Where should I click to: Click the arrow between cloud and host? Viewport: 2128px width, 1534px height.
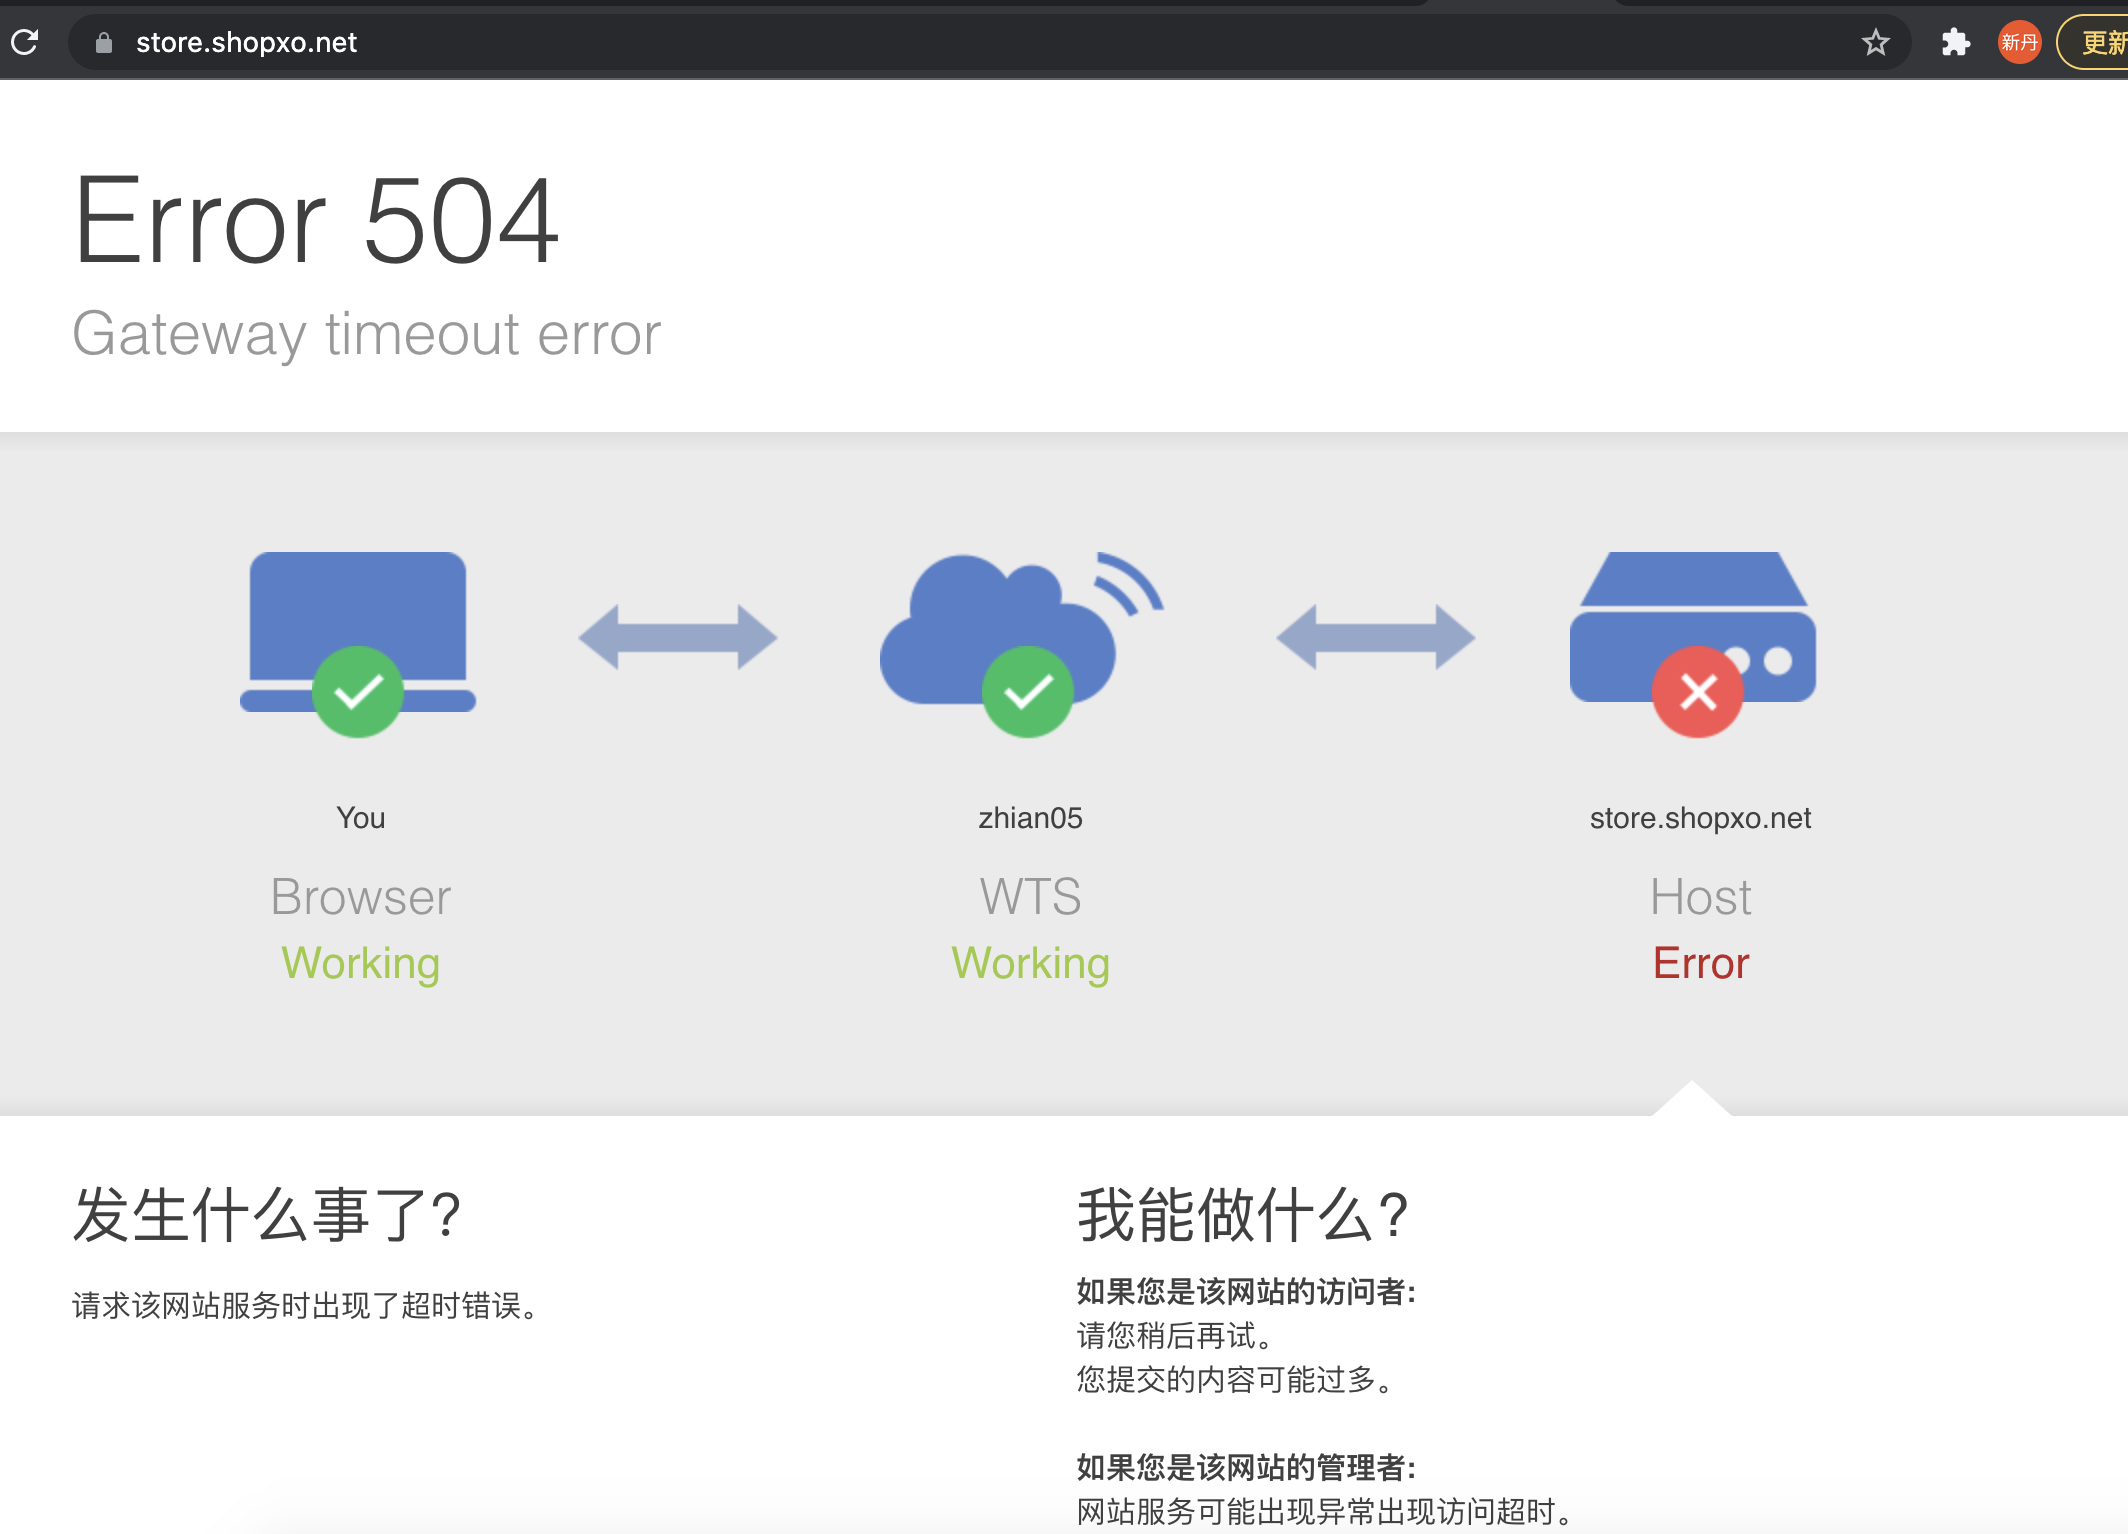[1375, 637]
